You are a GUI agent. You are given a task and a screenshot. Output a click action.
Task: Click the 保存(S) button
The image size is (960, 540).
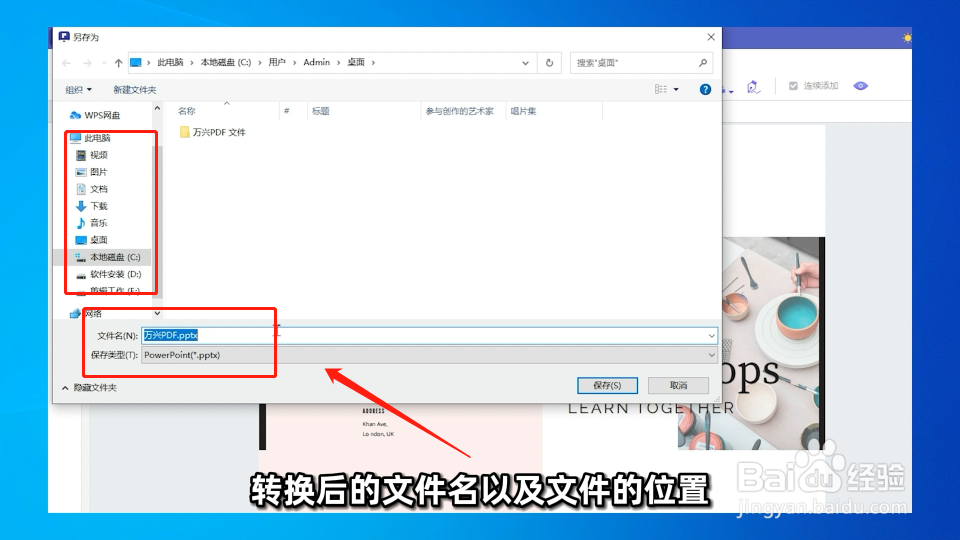[x=607, y=385]
